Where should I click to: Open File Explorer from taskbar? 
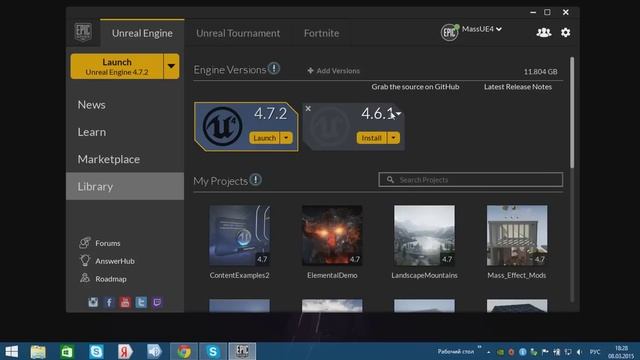(38, 351)
